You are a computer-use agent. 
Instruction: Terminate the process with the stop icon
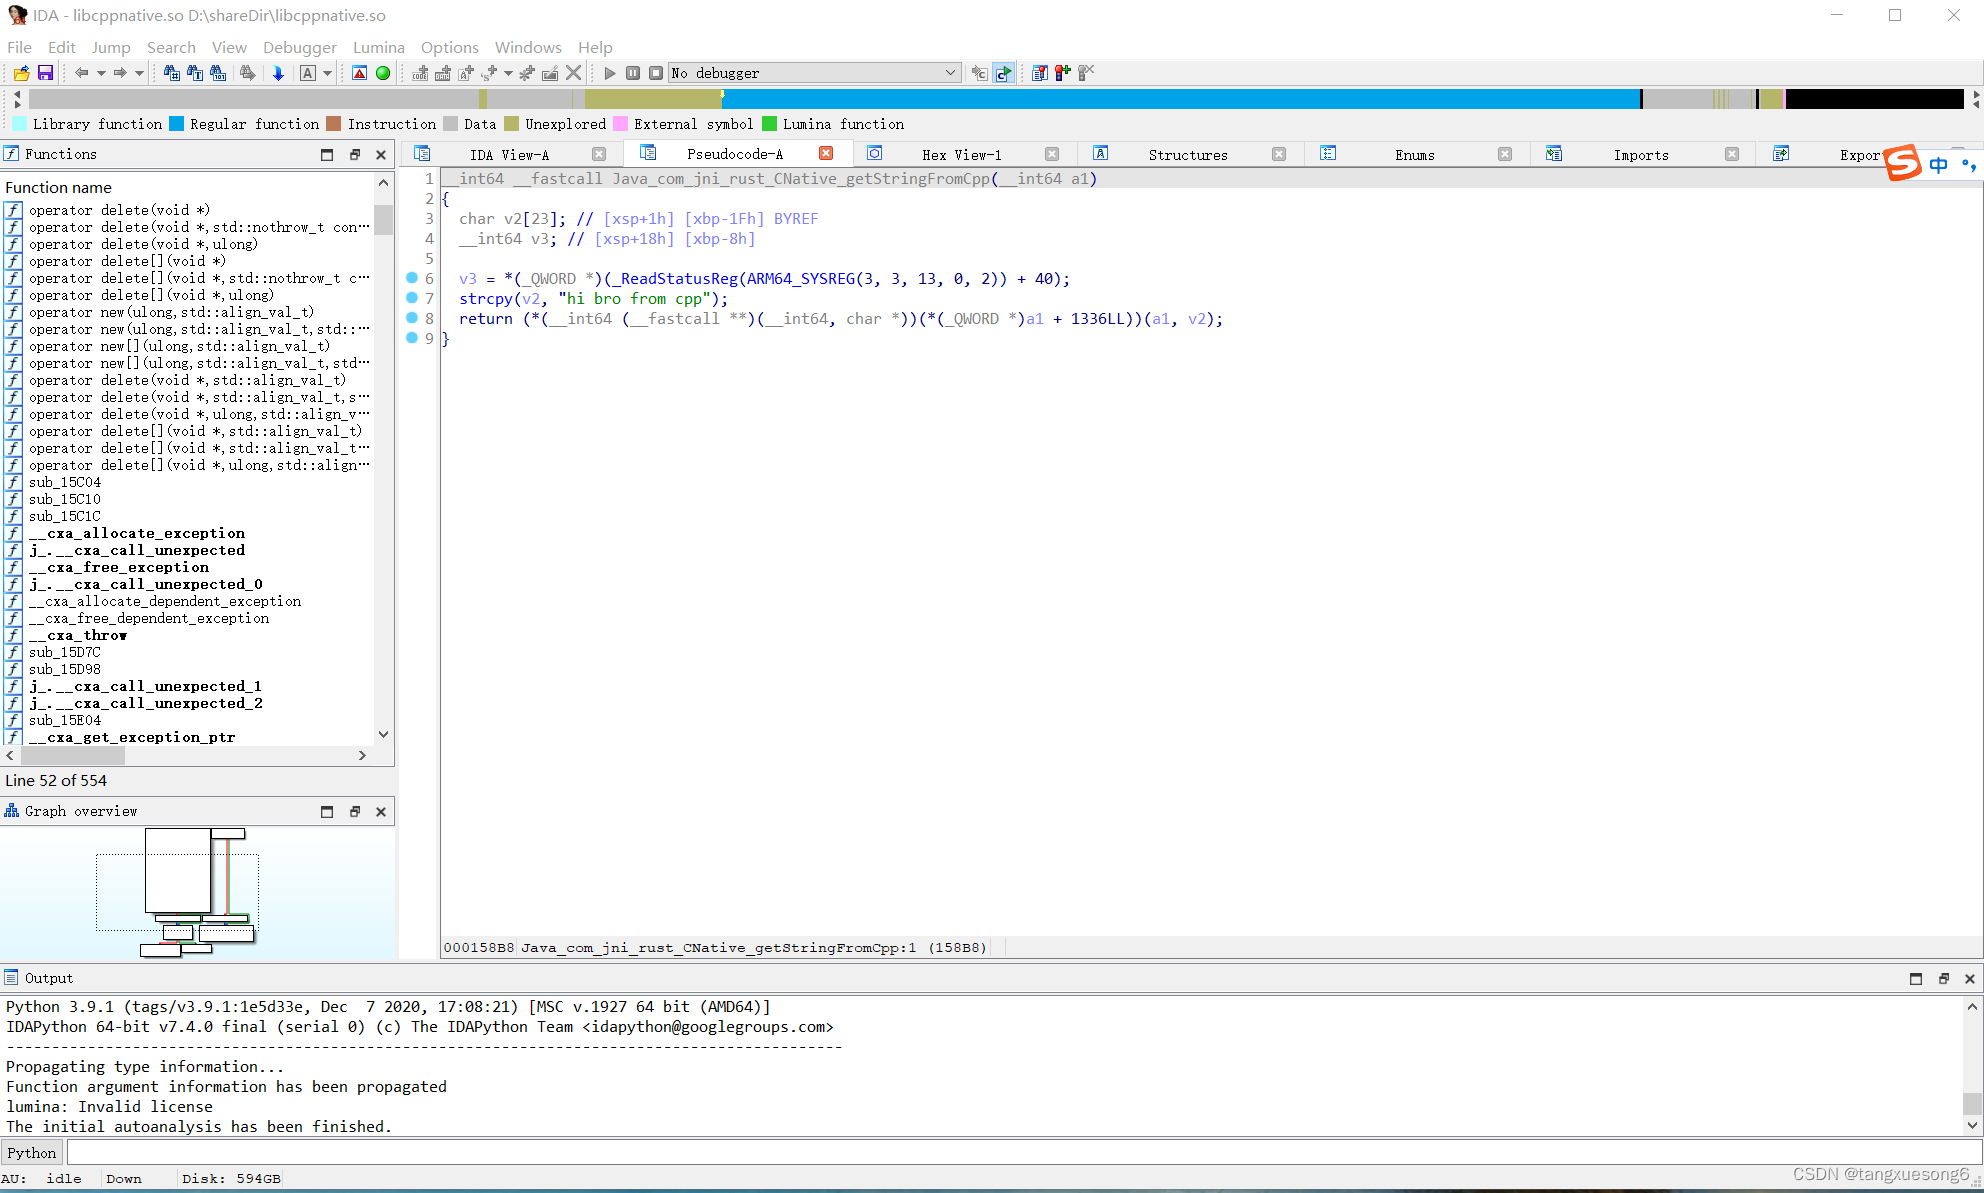(x=656, y=73)
